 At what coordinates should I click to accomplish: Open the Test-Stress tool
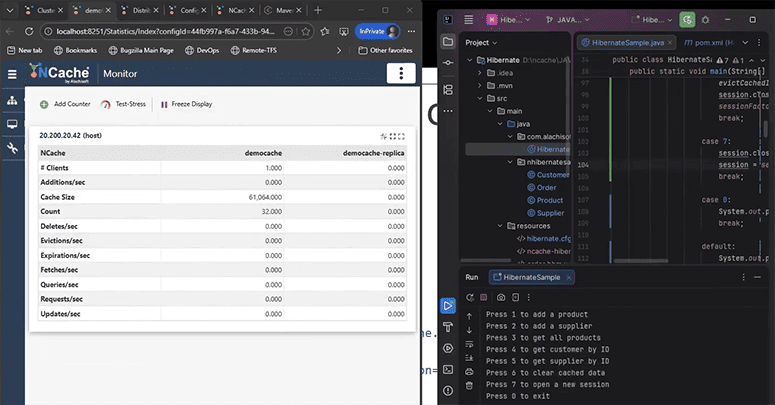pyautogui.click(x=124, y=104)
